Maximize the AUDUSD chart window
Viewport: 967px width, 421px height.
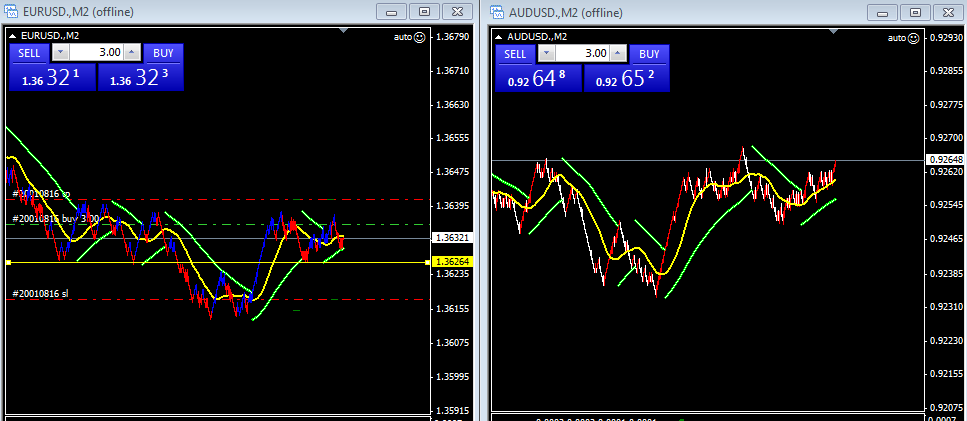(x=916, y=12)
